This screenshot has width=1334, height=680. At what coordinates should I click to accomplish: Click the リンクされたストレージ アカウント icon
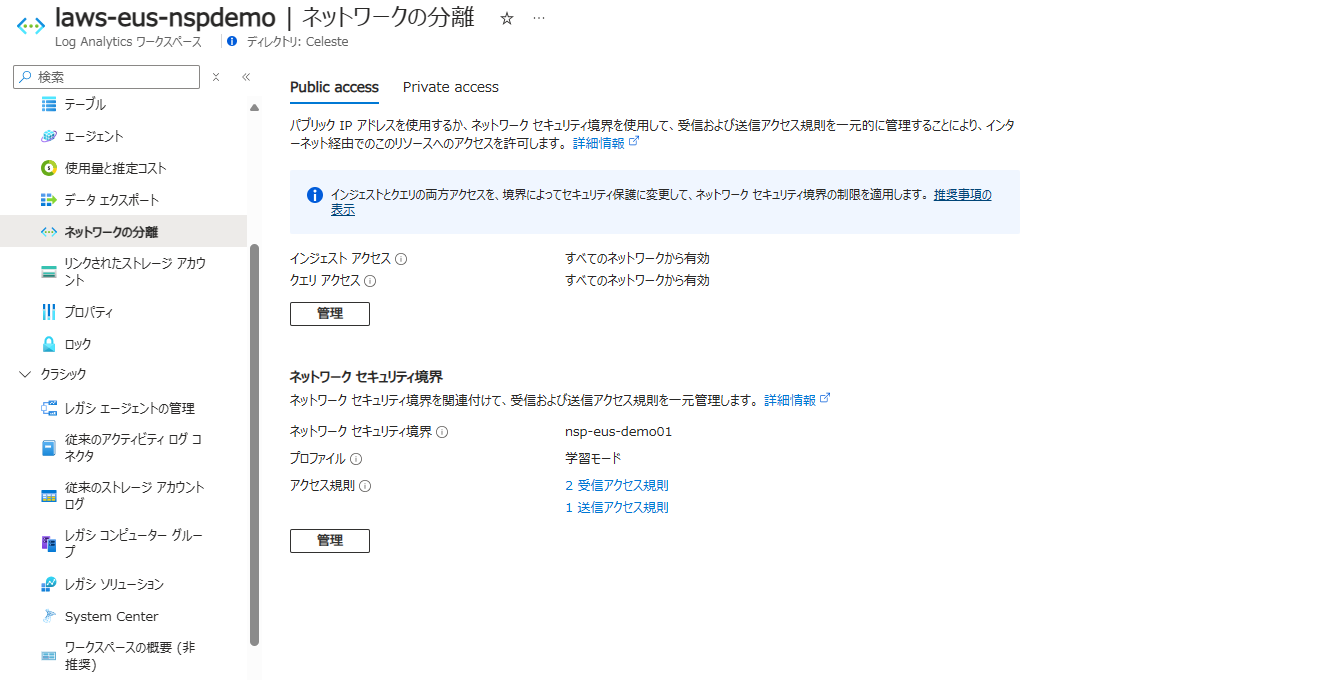(x=49, y=272)
